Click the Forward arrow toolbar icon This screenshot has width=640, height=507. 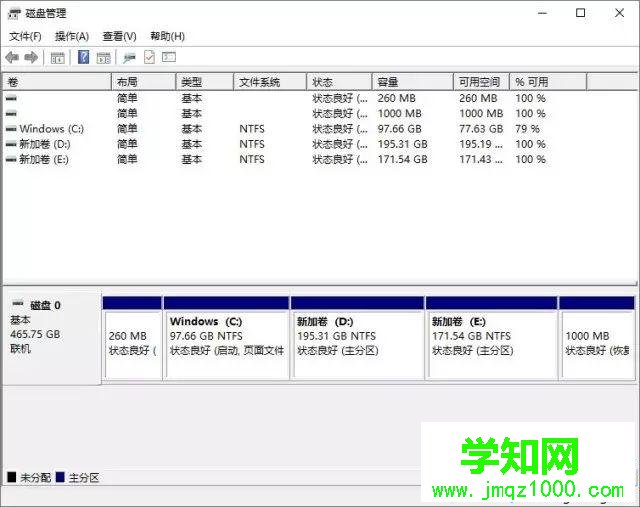[31, 58]
